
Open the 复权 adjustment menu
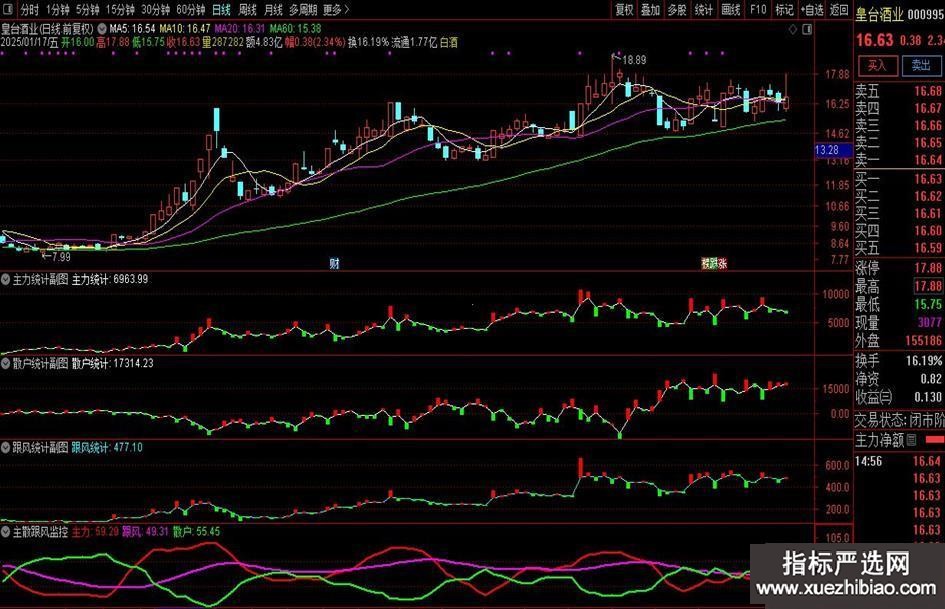(624, 10)
